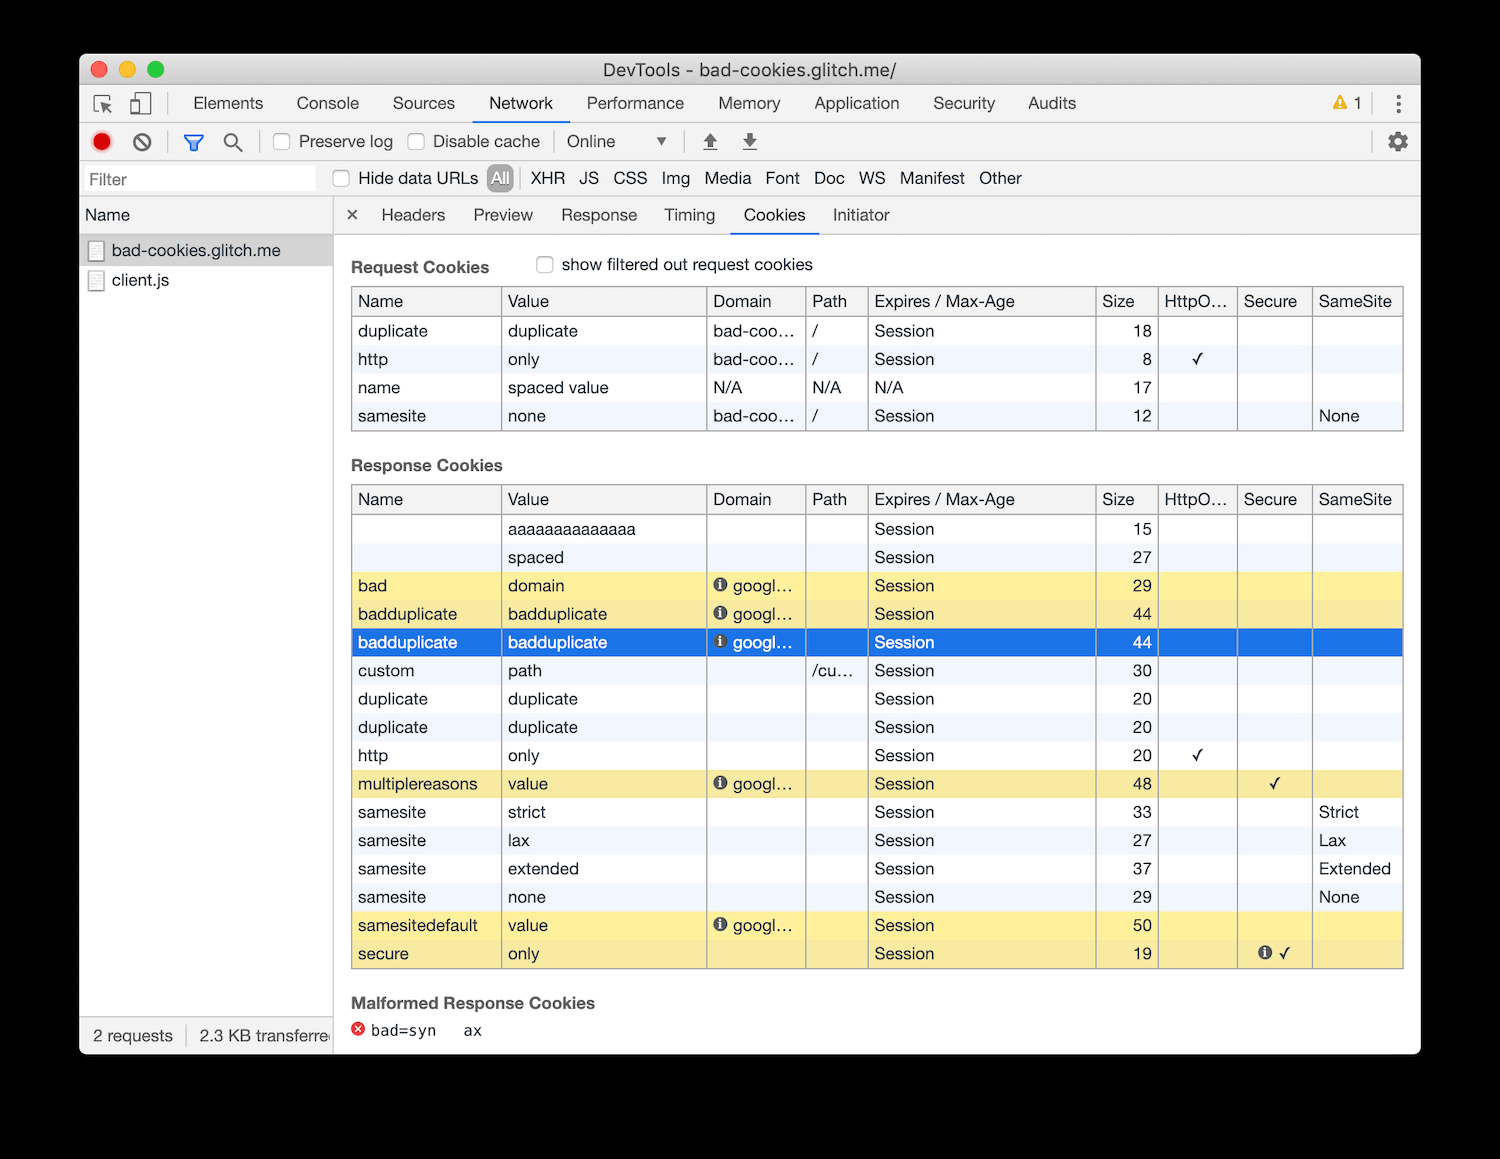Open network search
This screenshot has width=1500, height=1159.
click(233, 141)
